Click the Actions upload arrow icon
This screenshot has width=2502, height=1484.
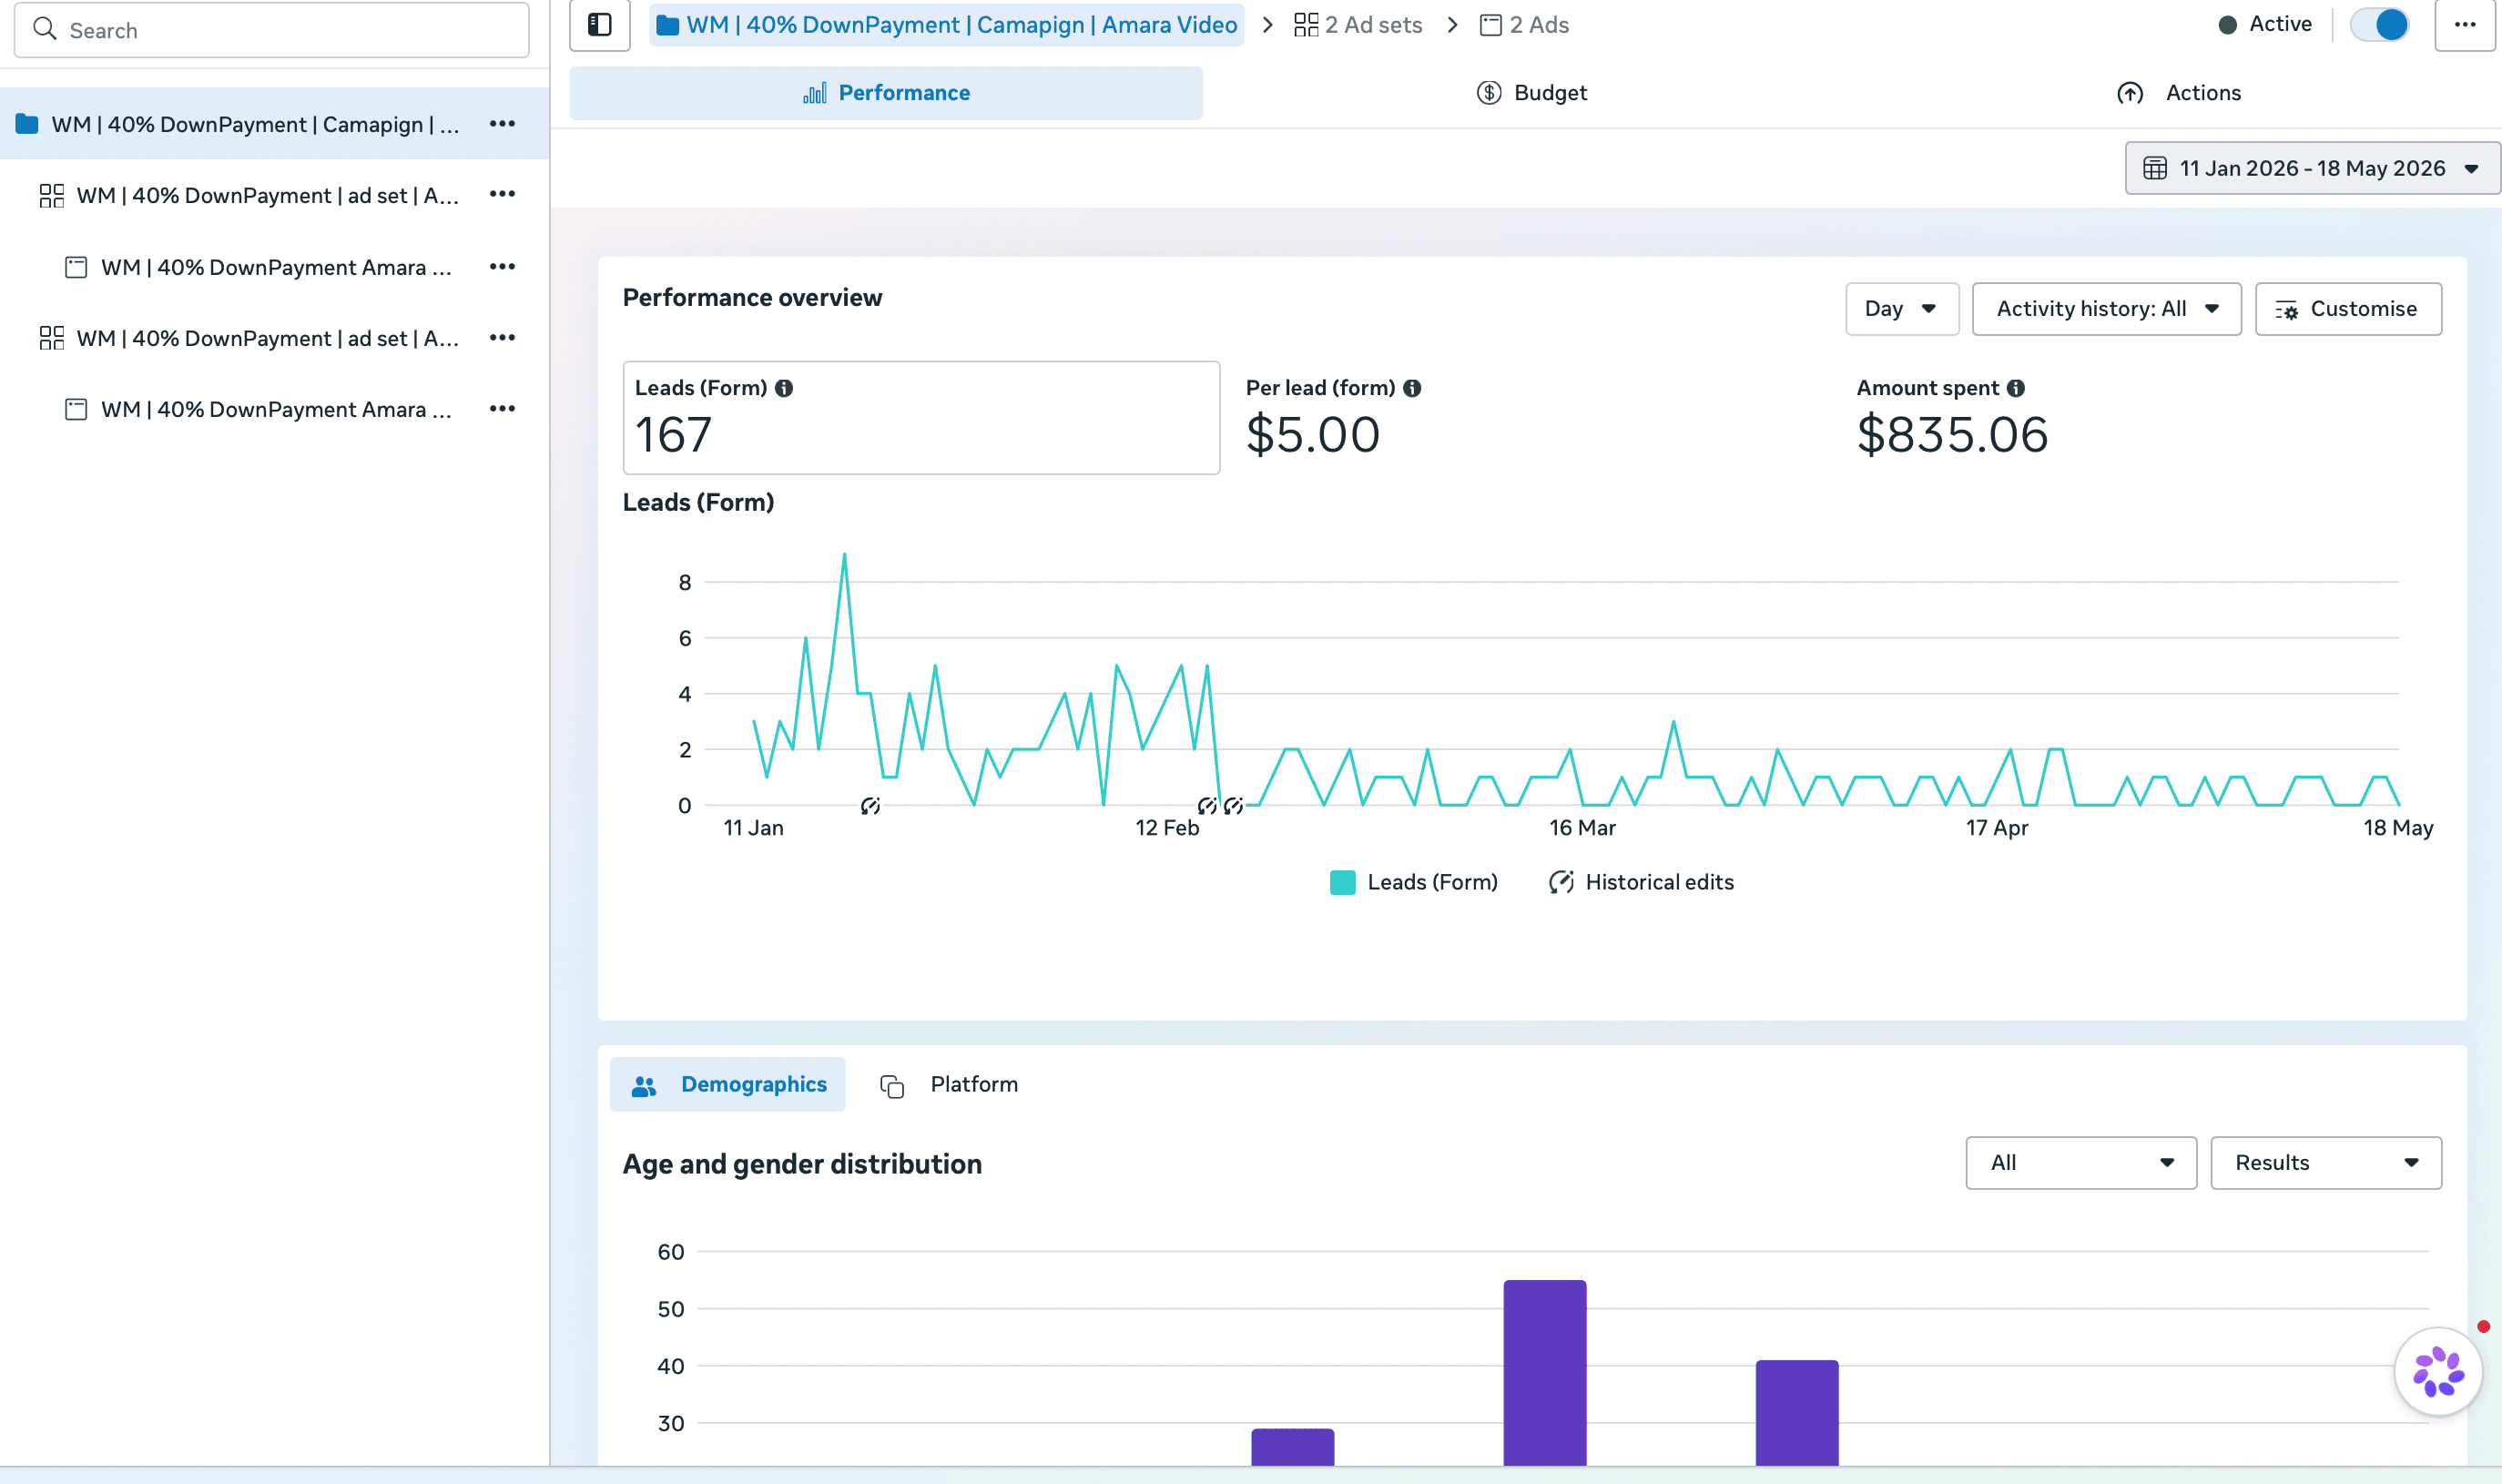[x=2130, y=93]
